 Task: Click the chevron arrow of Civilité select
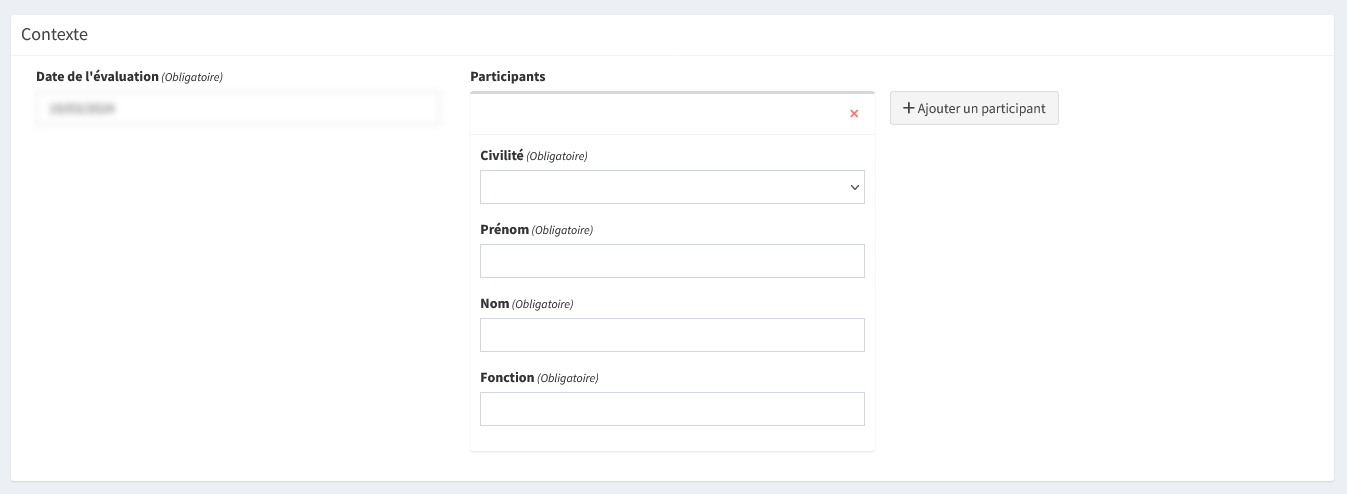coord(854,187)
